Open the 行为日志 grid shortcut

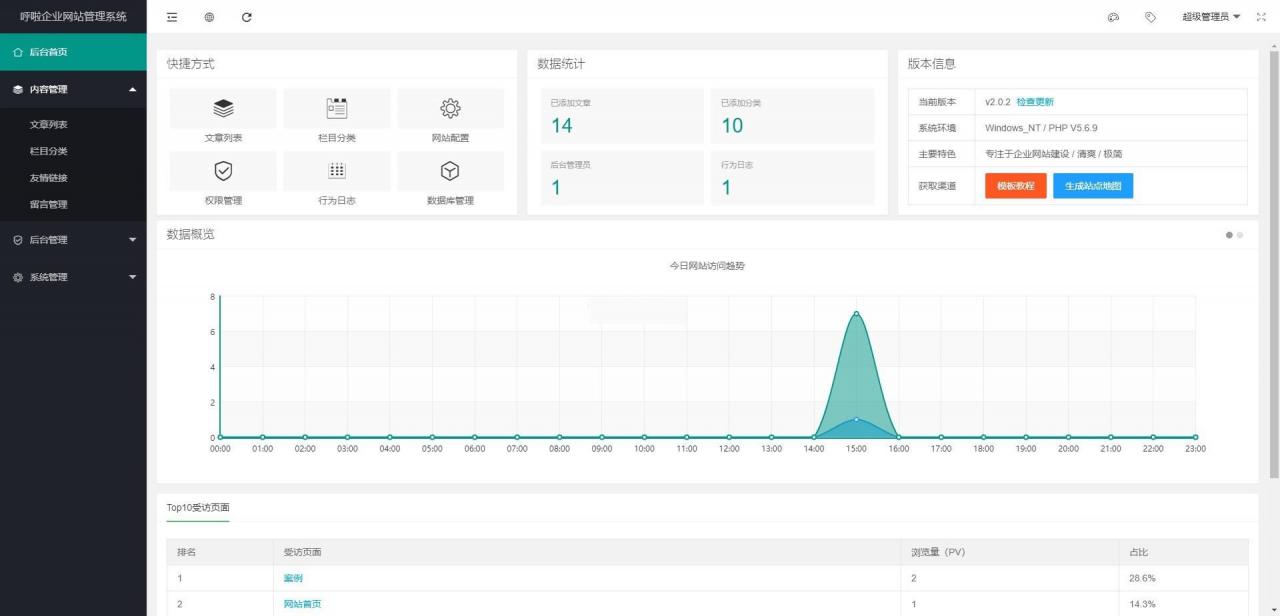(337, 171)
